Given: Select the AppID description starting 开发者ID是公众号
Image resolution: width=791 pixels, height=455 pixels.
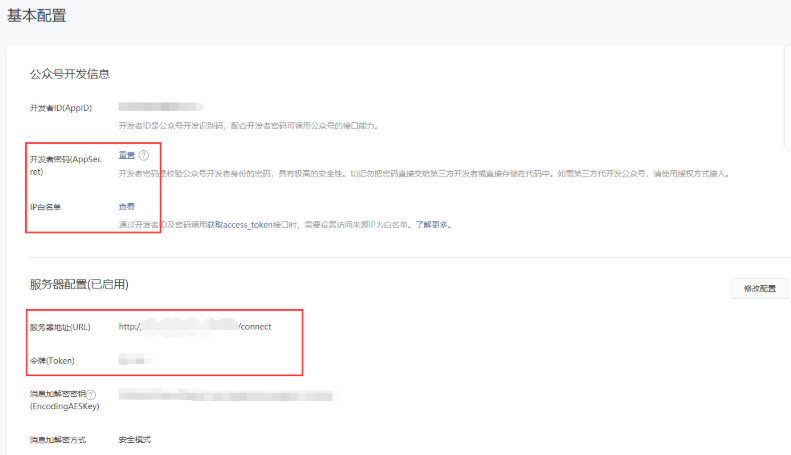Looking at the screenshot, I should pyautogui.click(x=249, y=126).
